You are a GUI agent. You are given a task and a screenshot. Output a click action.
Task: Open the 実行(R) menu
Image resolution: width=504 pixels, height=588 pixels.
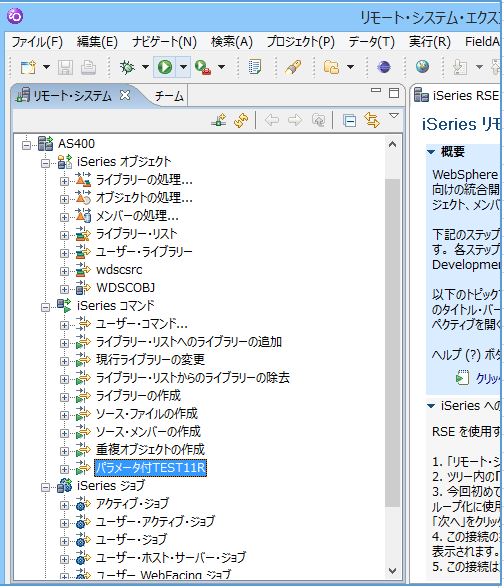[x=430, y=42]
